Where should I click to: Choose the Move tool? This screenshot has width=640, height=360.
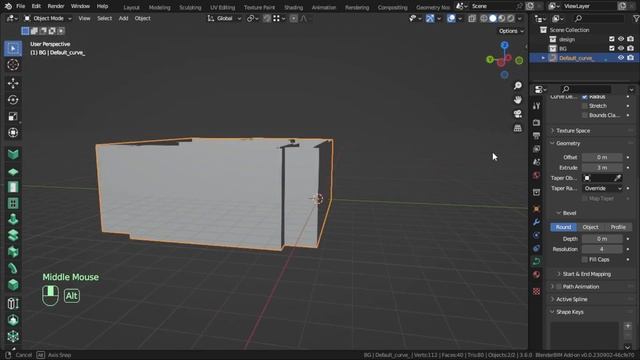[13, 83]
